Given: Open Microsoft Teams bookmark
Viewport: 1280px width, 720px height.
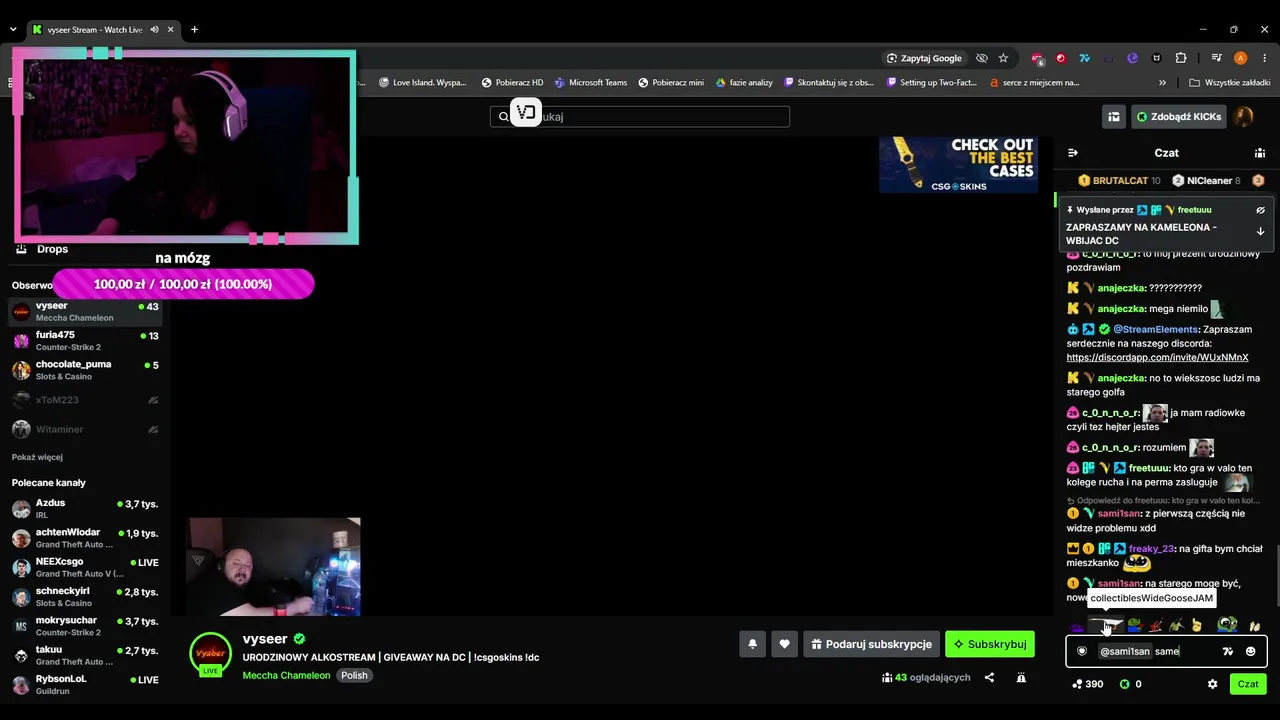Looking at the screenshot, I should coord(591,83).
